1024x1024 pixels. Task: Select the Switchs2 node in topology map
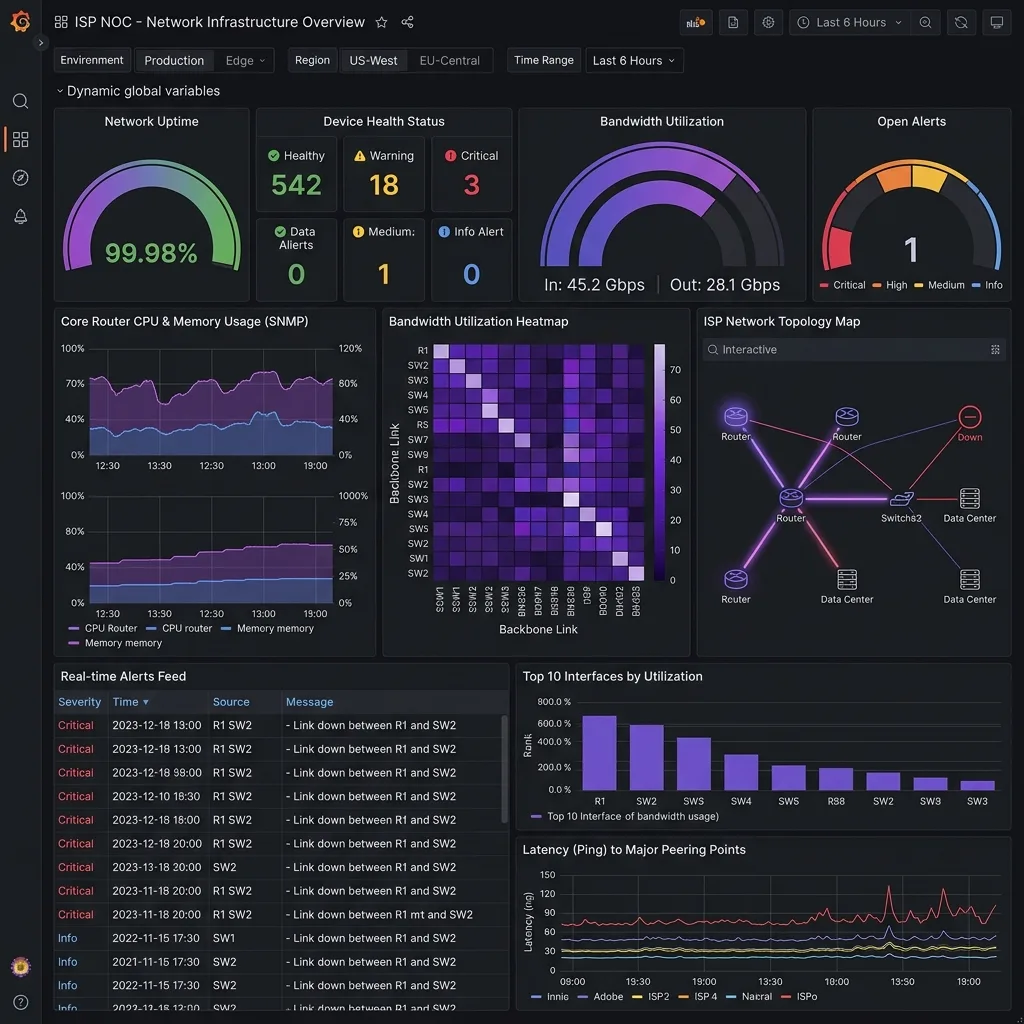coord(901,505)
